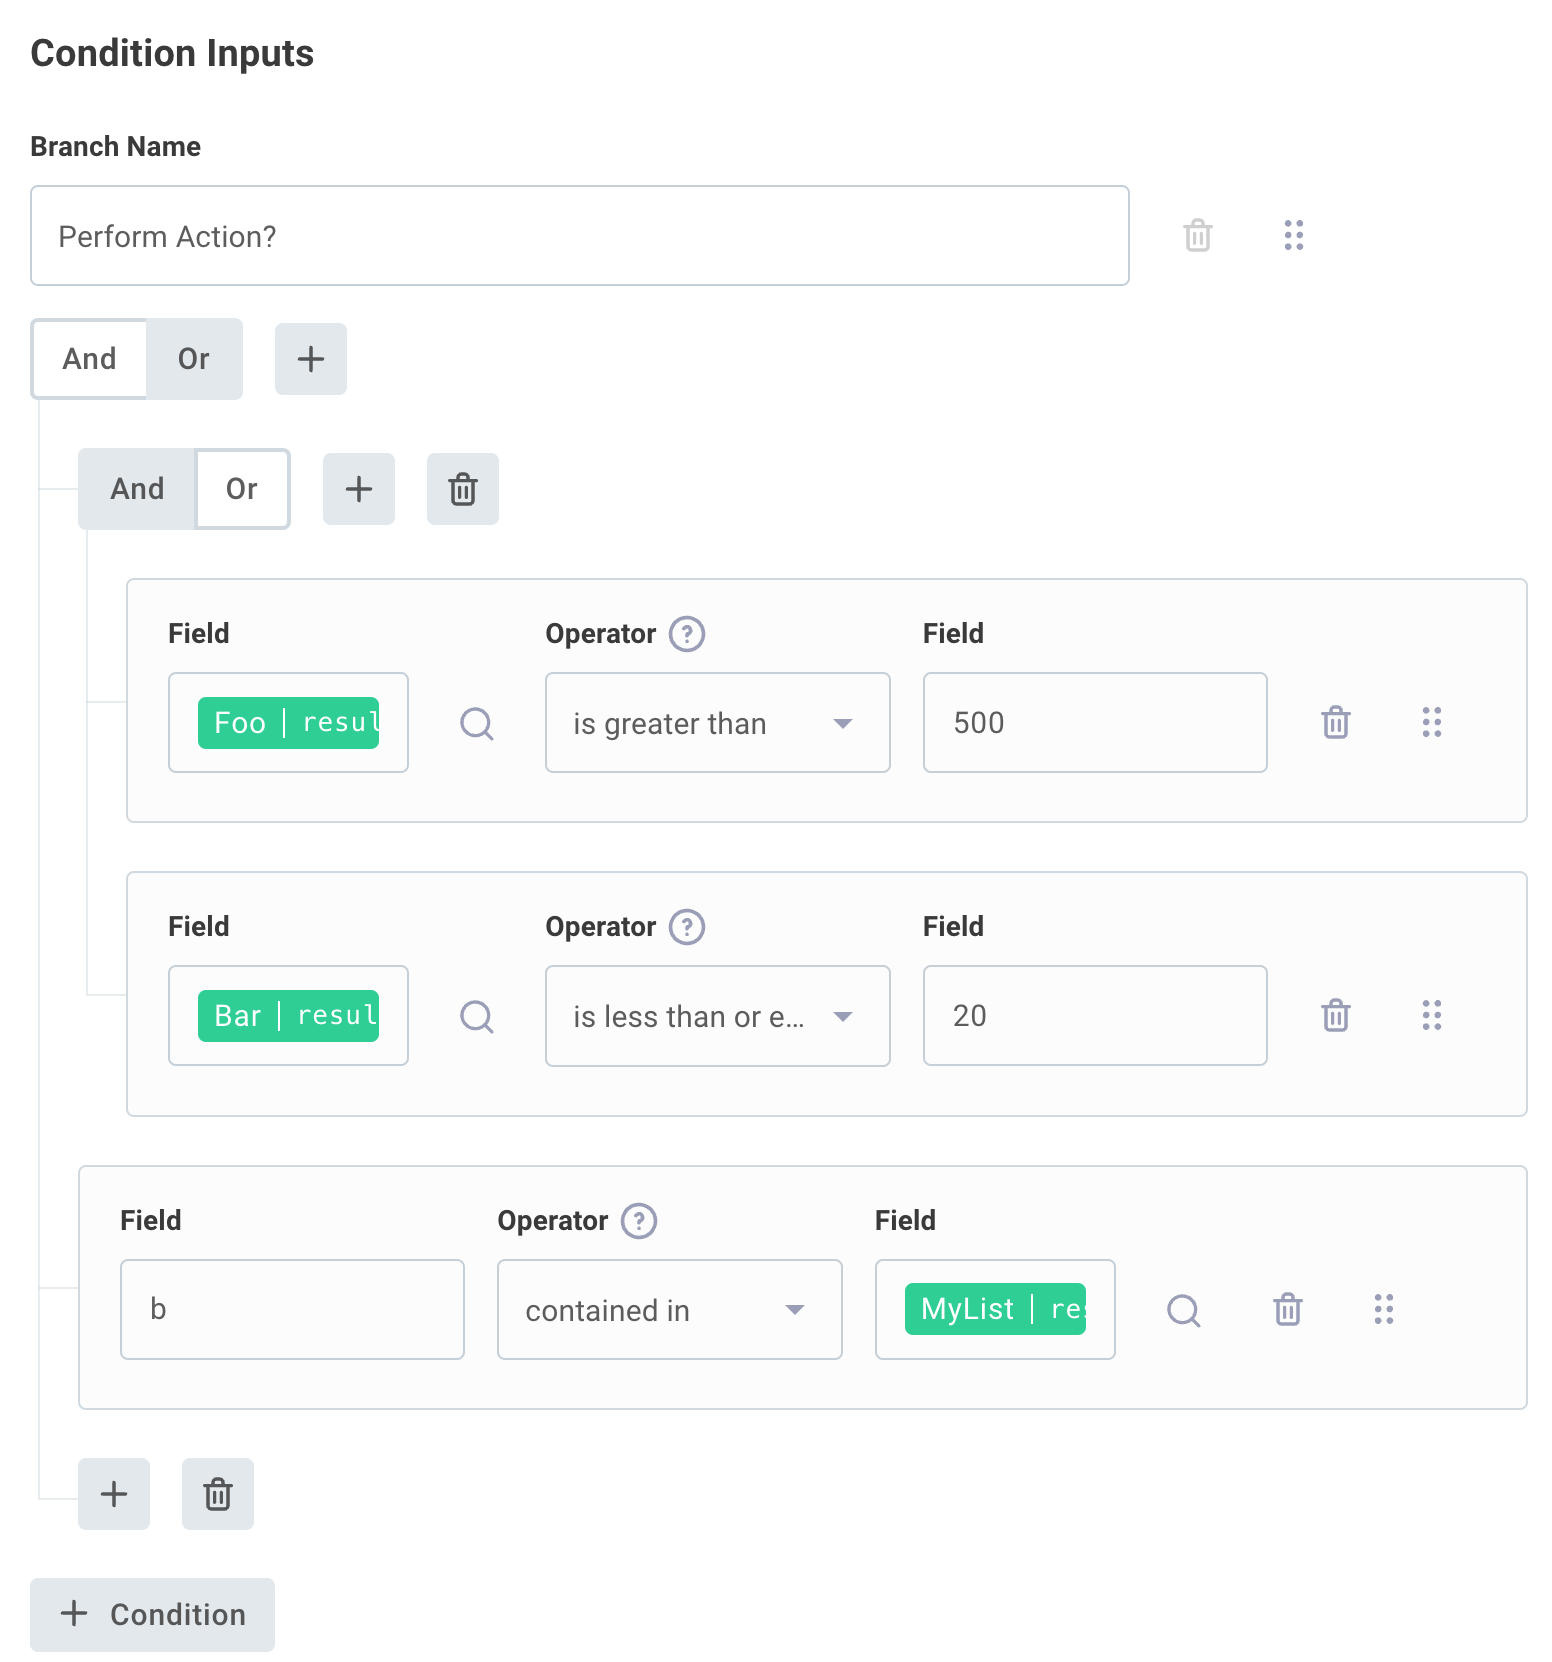Add a condition to the top-level And/Or group

pos(311,359)
